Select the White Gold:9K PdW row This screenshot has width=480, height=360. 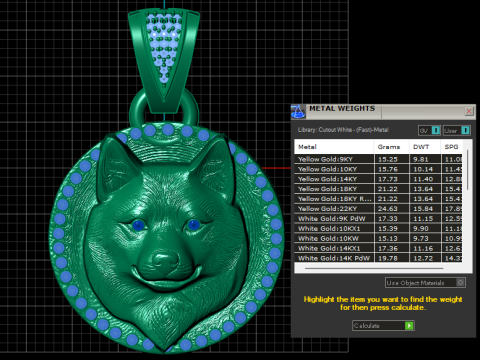[378, 219]
